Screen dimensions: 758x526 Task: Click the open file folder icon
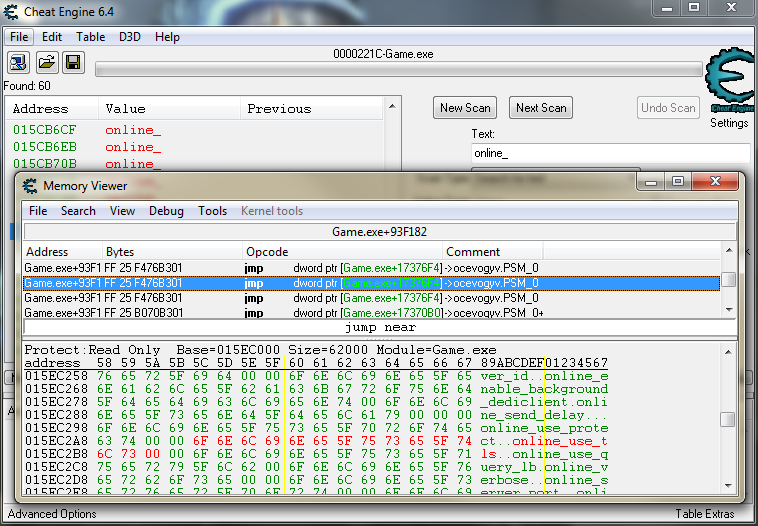[x=46, y=63]
